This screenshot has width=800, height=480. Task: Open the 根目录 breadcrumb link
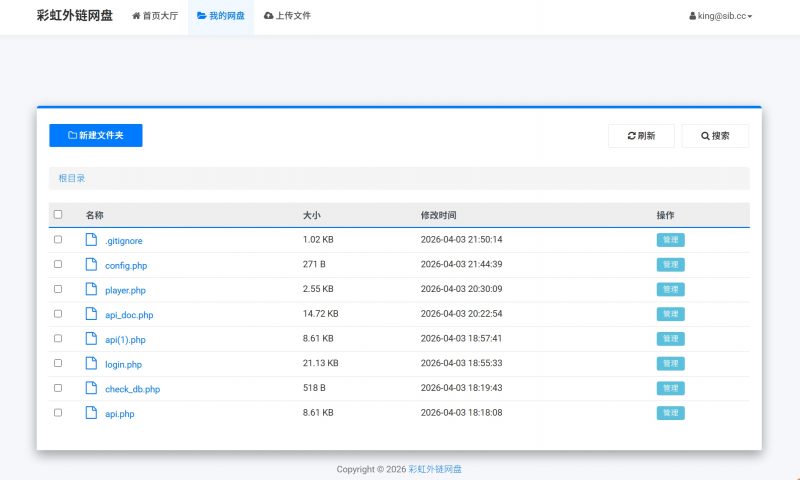72,178
